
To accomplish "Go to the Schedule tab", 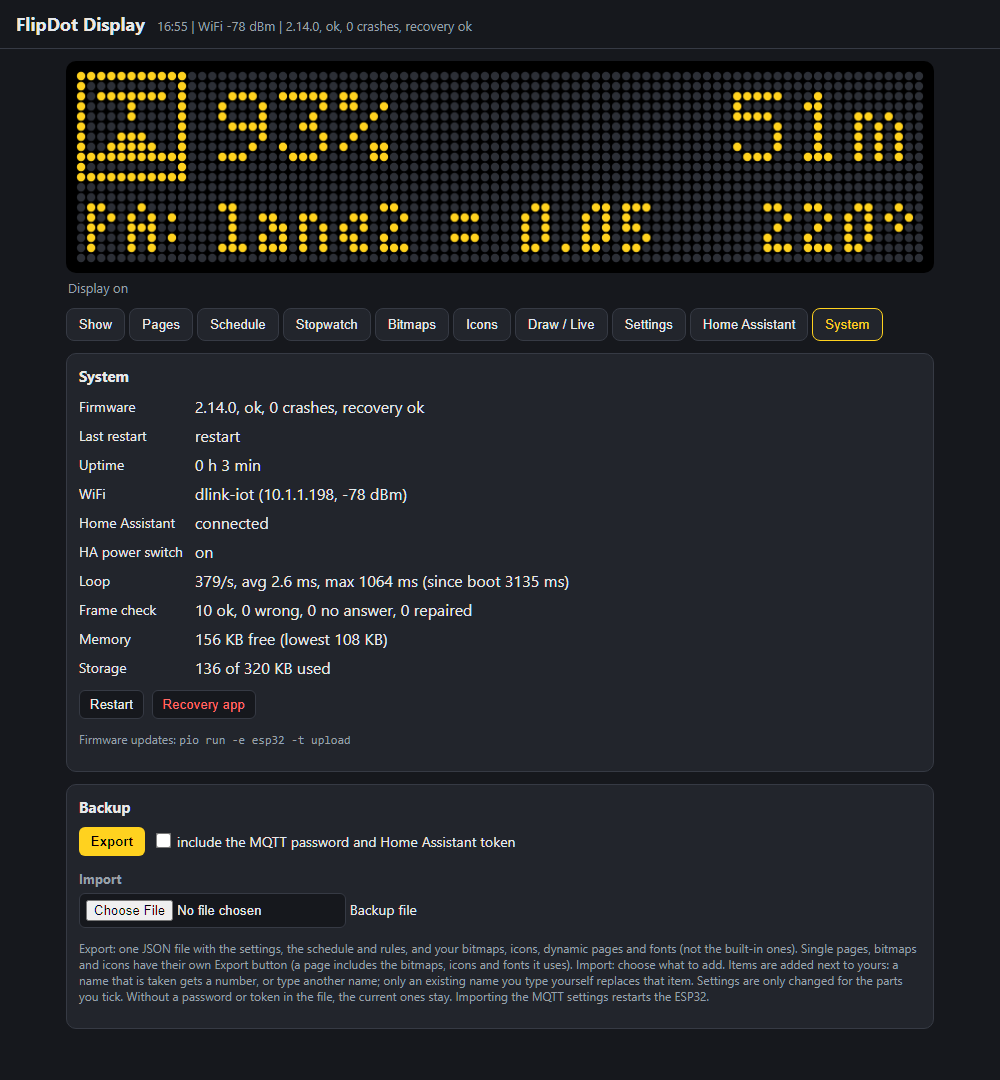I will pos(238,324).
